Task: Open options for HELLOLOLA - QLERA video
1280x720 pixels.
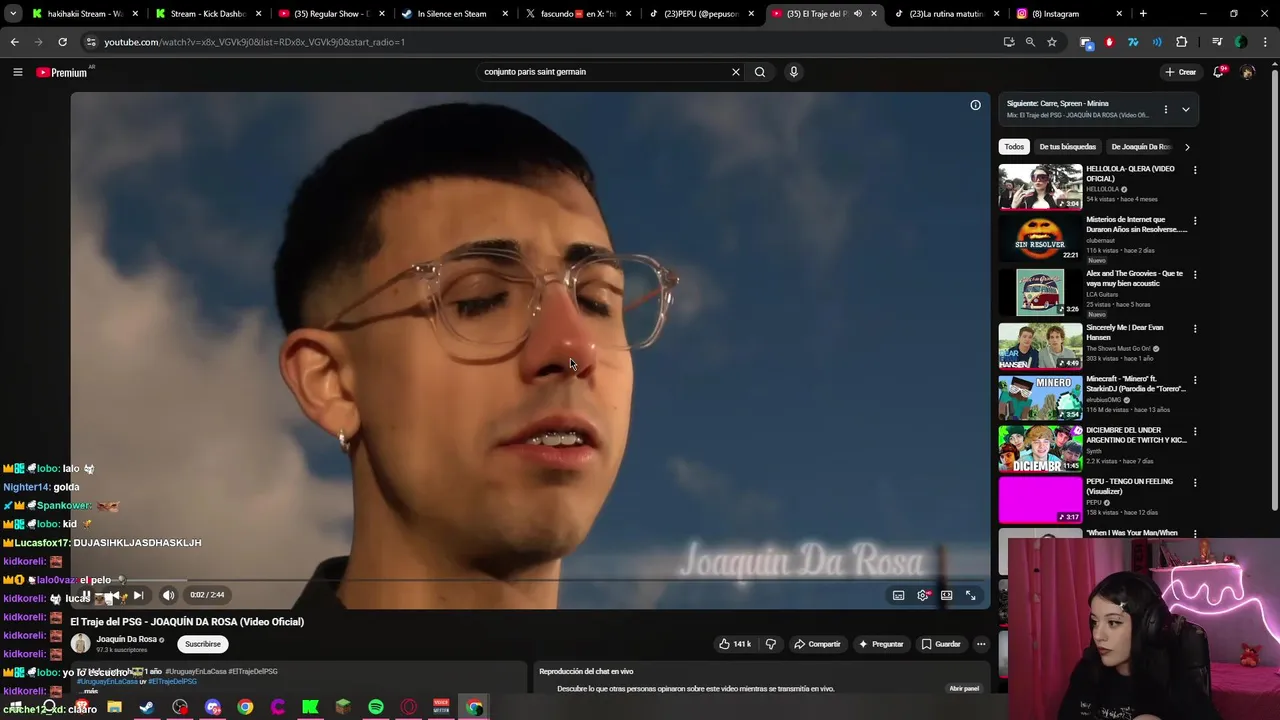Action: 1194,170
